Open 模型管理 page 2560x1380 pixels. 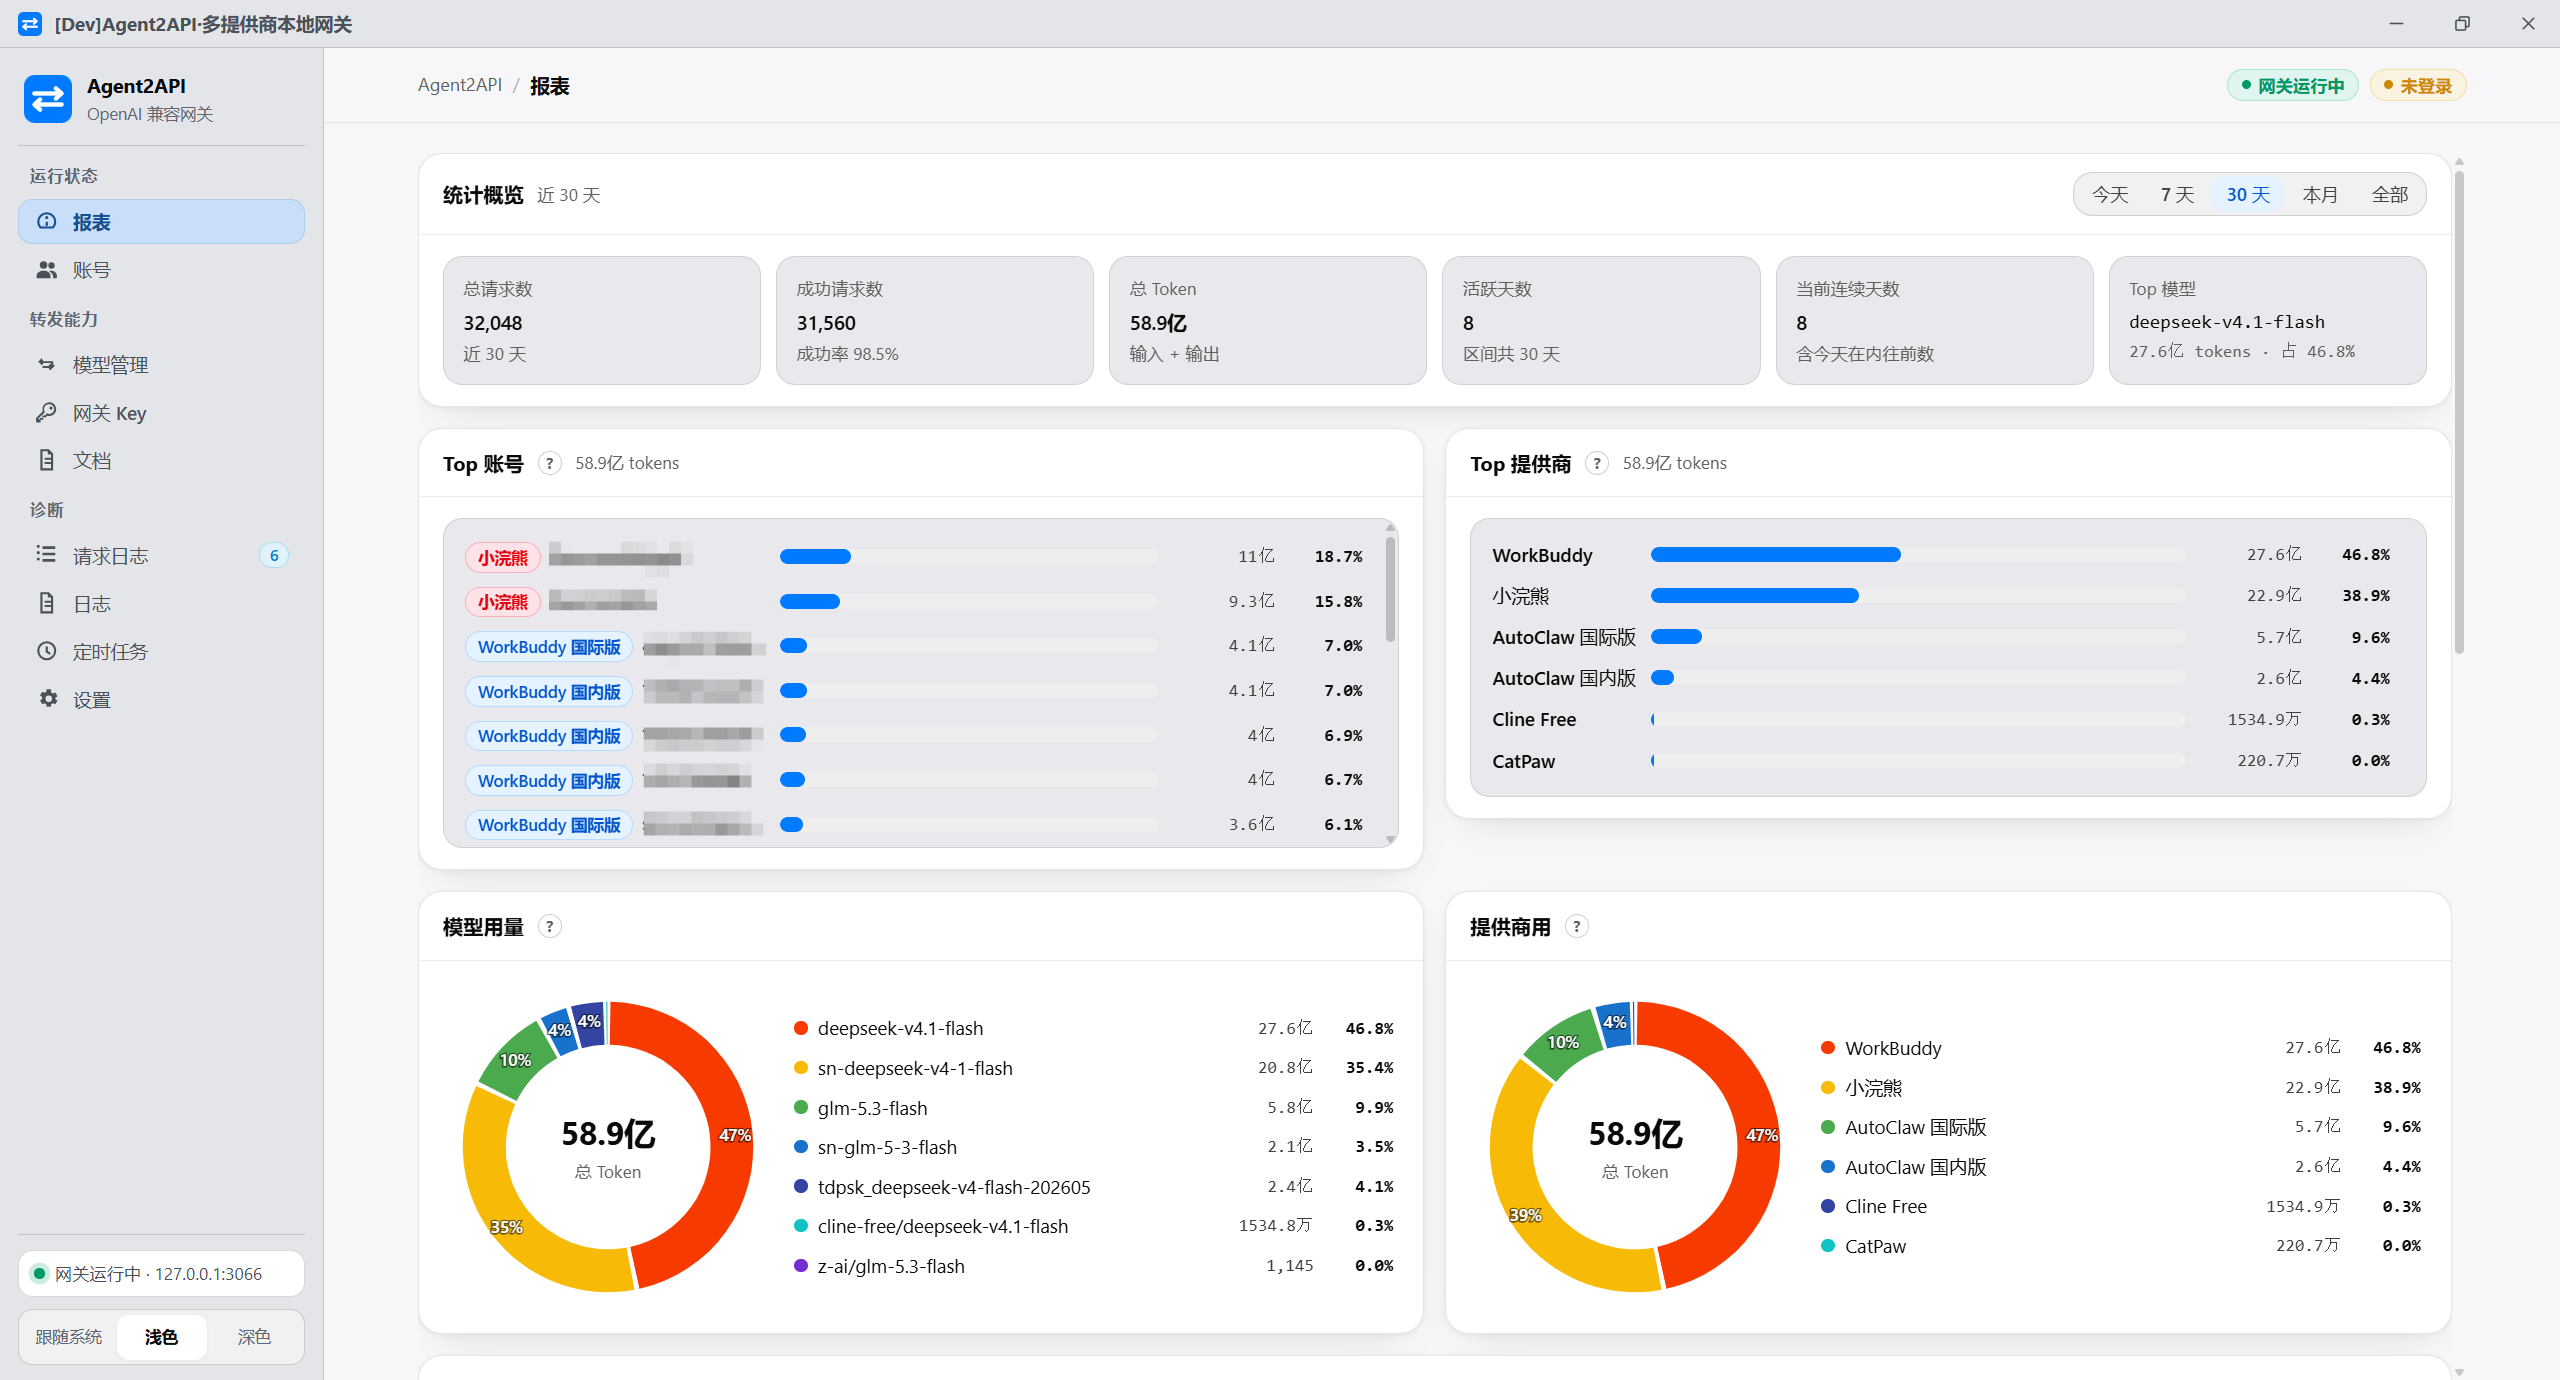click(x=162, y=365)
